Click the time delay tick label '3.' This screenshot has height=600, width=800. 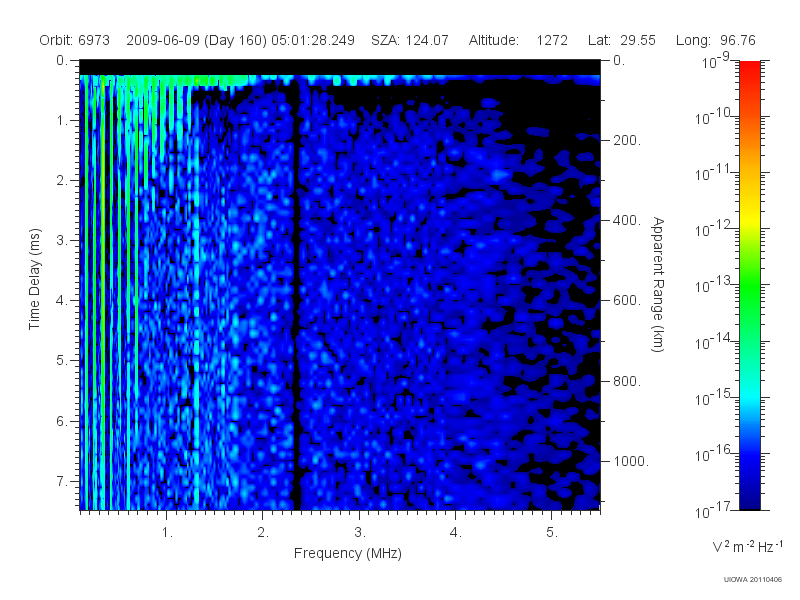click(62, 241)
